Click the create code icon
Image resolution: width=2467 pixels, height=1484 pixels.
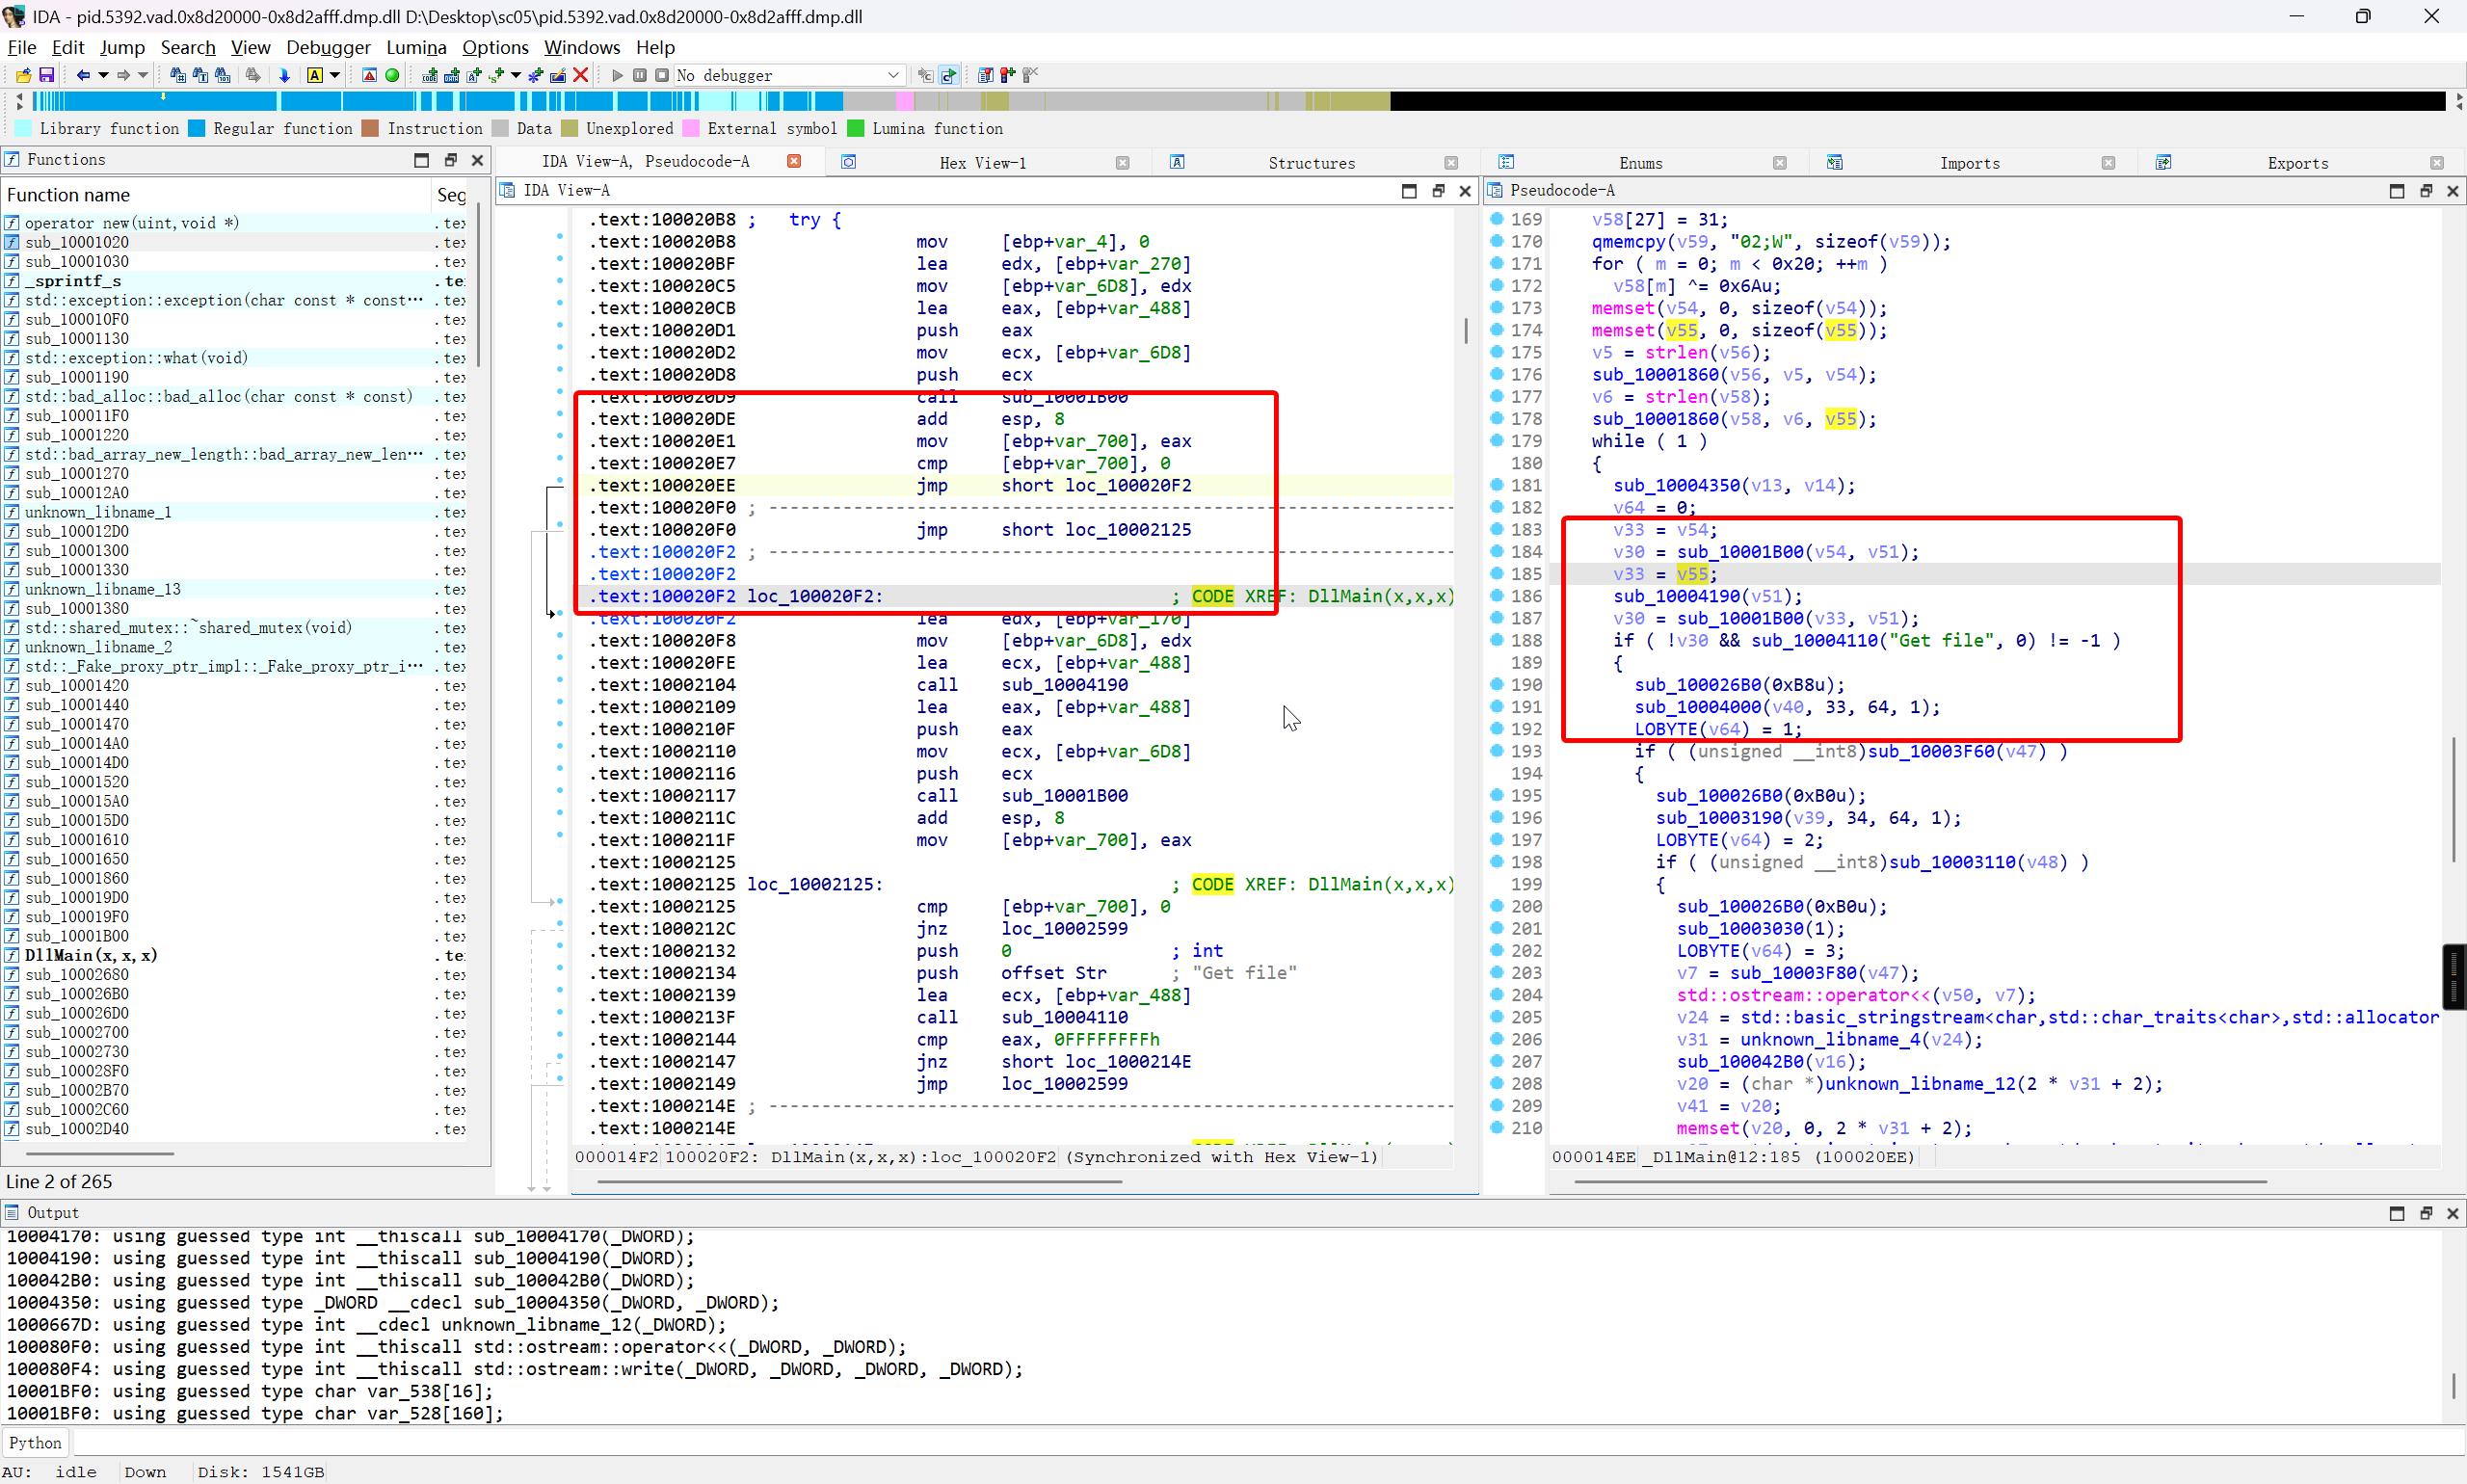(x=430, y=75)
